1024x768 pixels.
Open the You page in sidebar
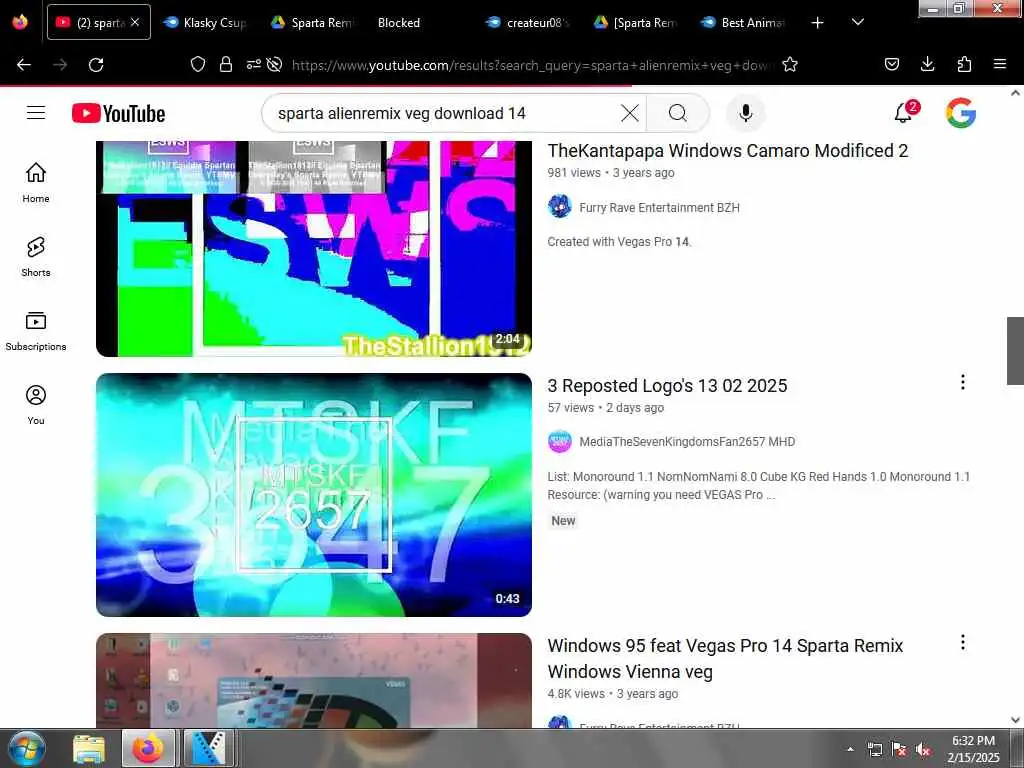click(x=36, y=405)
